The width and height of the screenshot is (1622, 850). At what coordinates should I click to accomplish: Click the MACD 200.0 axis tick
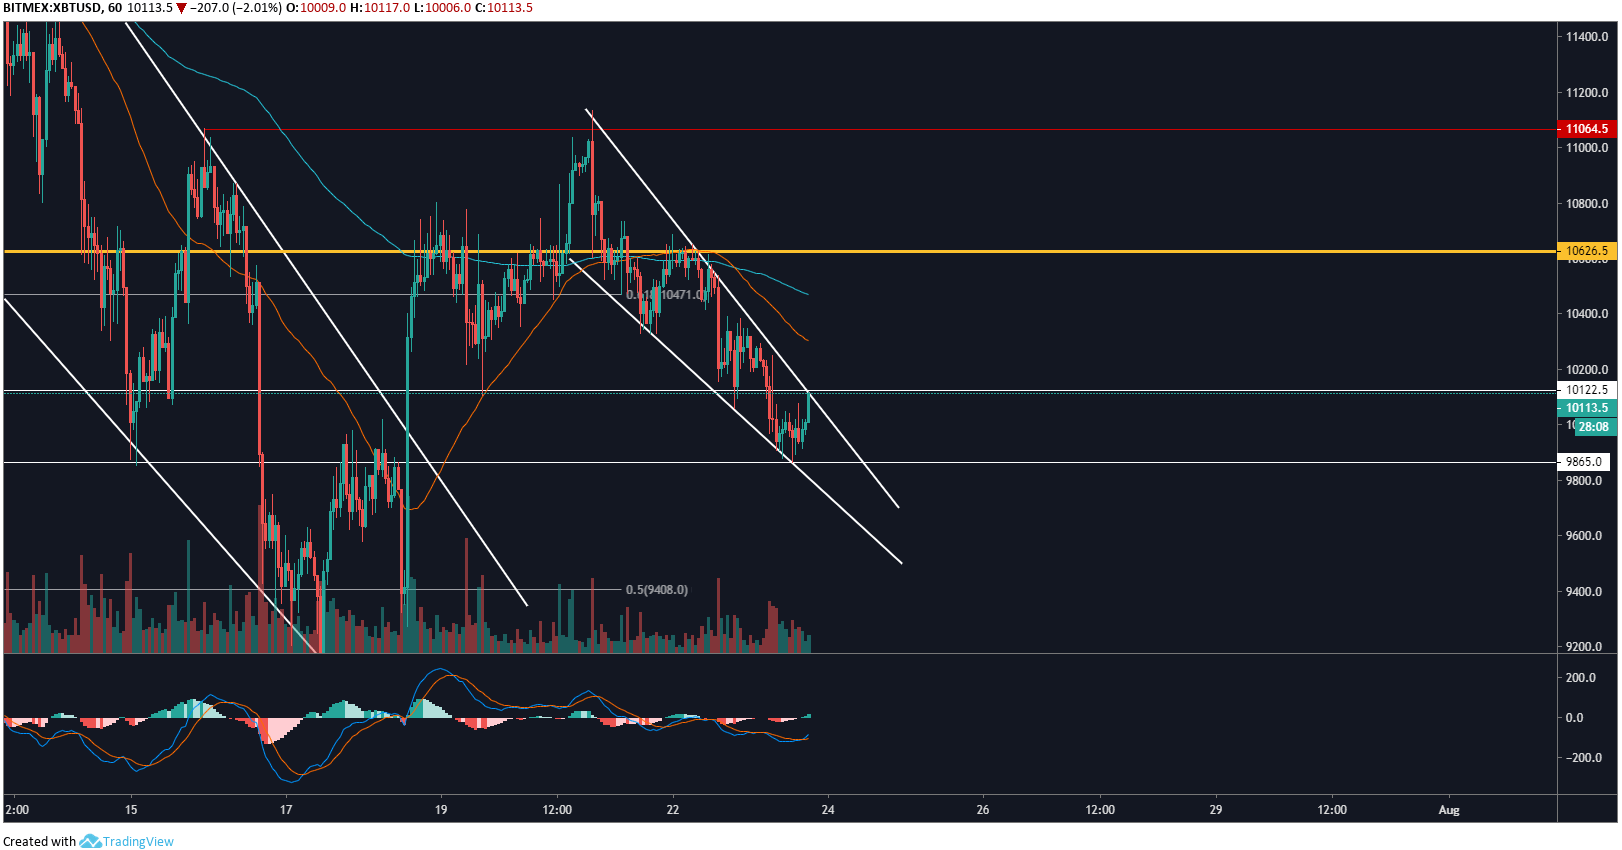click(1581, 678)
